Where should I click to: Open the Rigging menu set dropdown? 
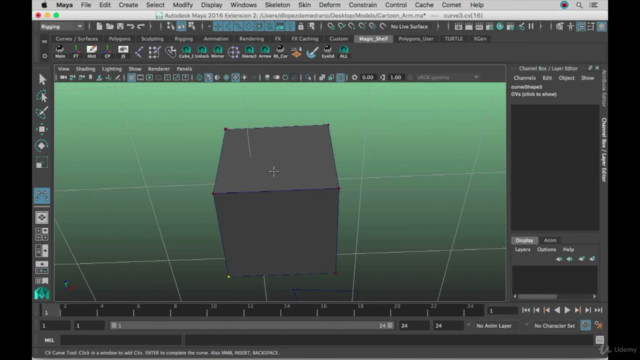[62, 27]
